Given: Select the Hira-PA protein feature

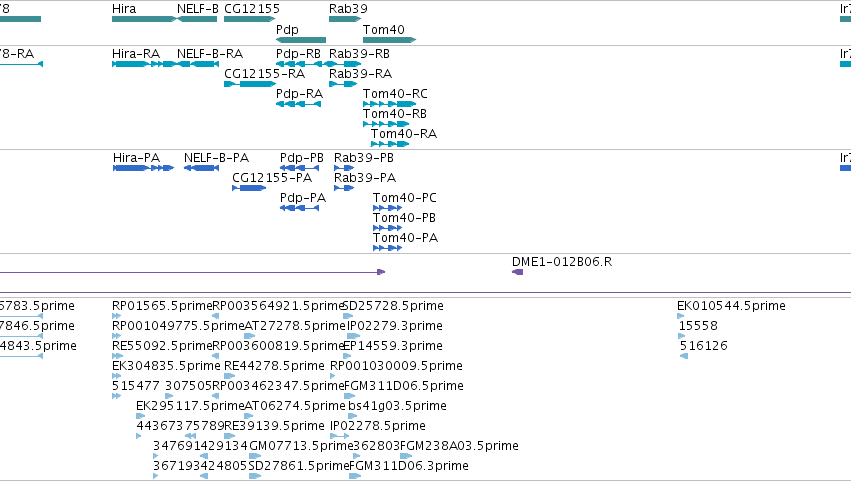Looking at the screenshot, I should point(143,168).
